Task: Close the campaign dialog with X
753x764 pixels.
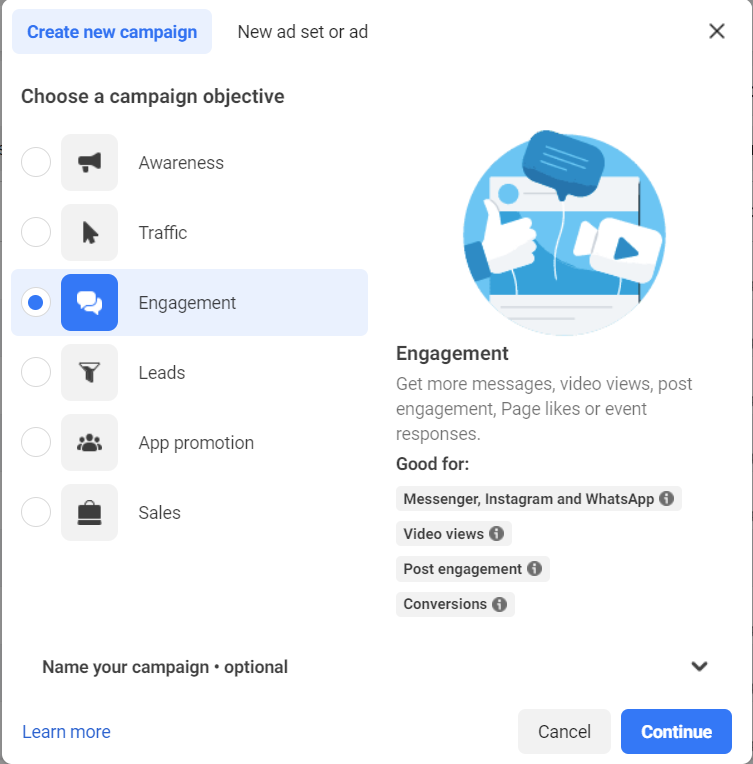Action: click(717, 31)
